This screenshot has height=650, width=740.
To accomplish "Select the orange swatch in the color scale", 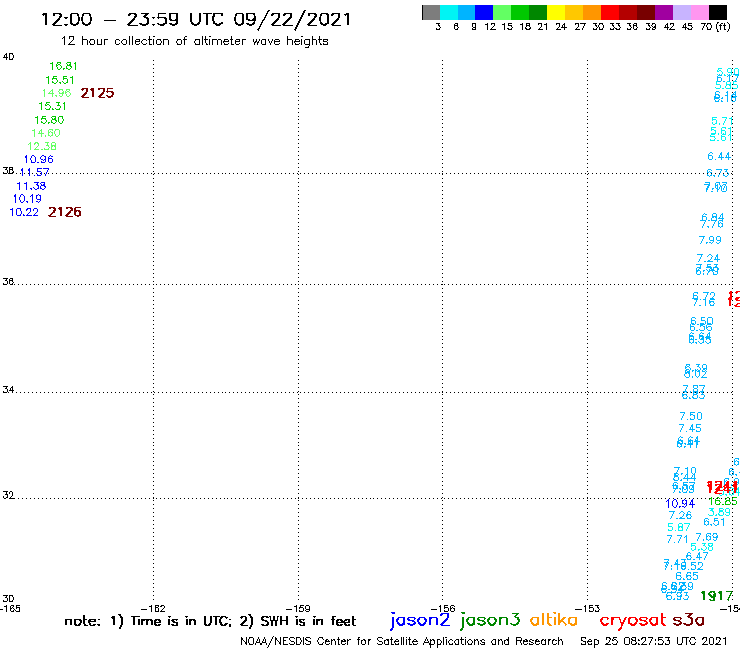I will (592, 12).
